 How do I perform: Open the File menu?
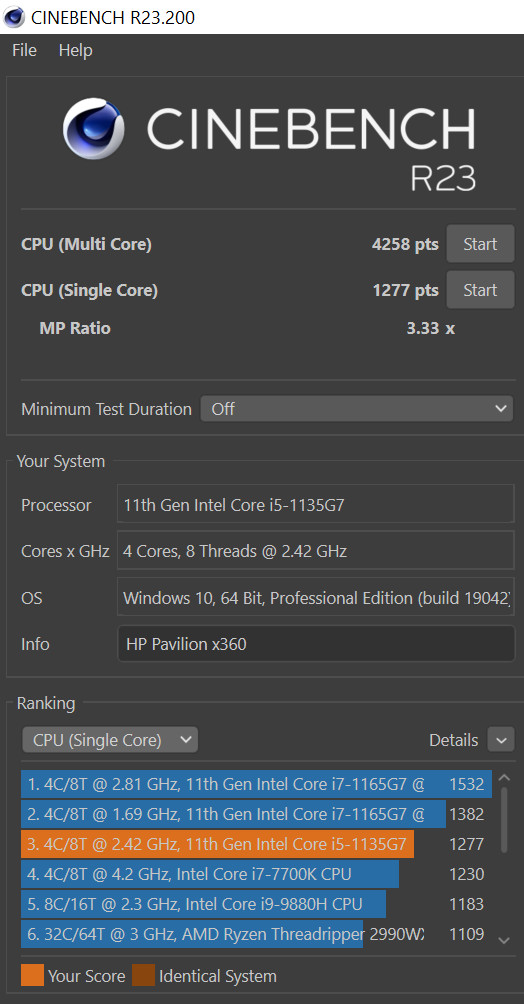24,51
